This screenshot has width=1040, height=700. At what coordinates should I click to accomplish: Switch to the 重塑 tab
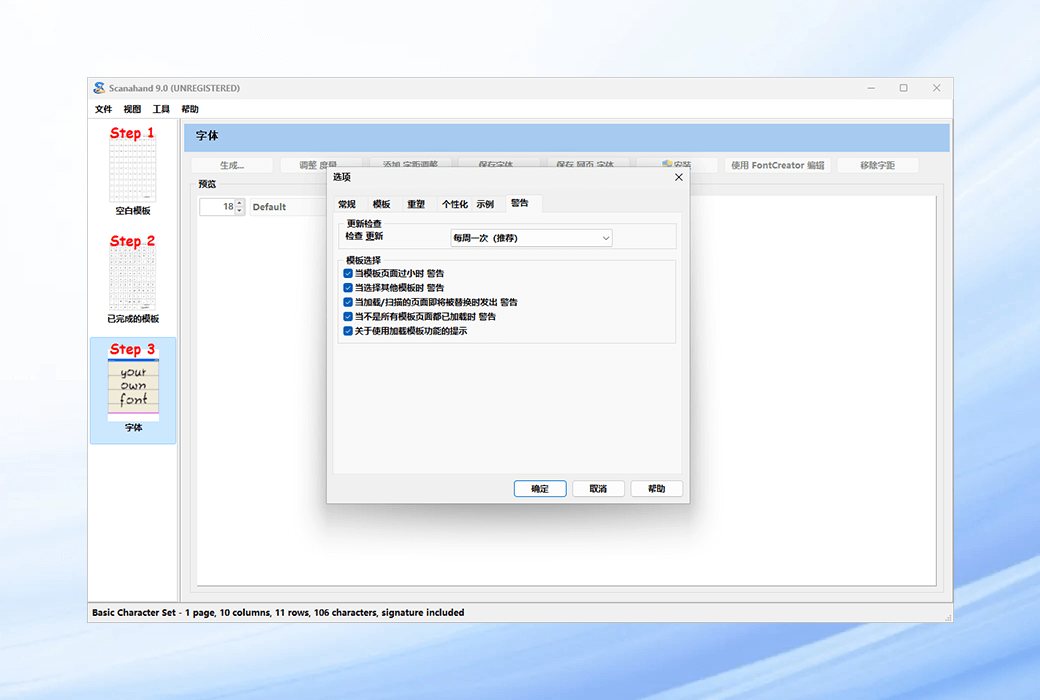[416, 204]
